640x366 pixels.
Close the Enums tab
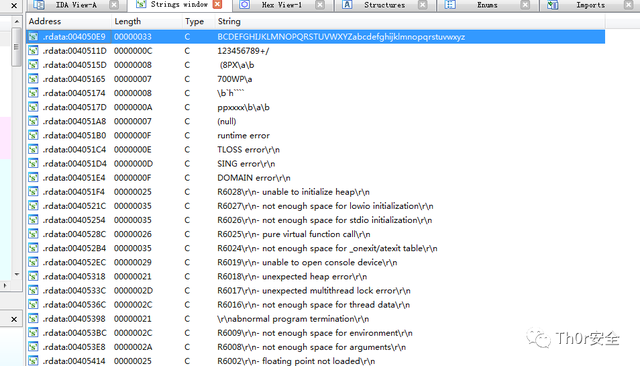pos(525,5)
